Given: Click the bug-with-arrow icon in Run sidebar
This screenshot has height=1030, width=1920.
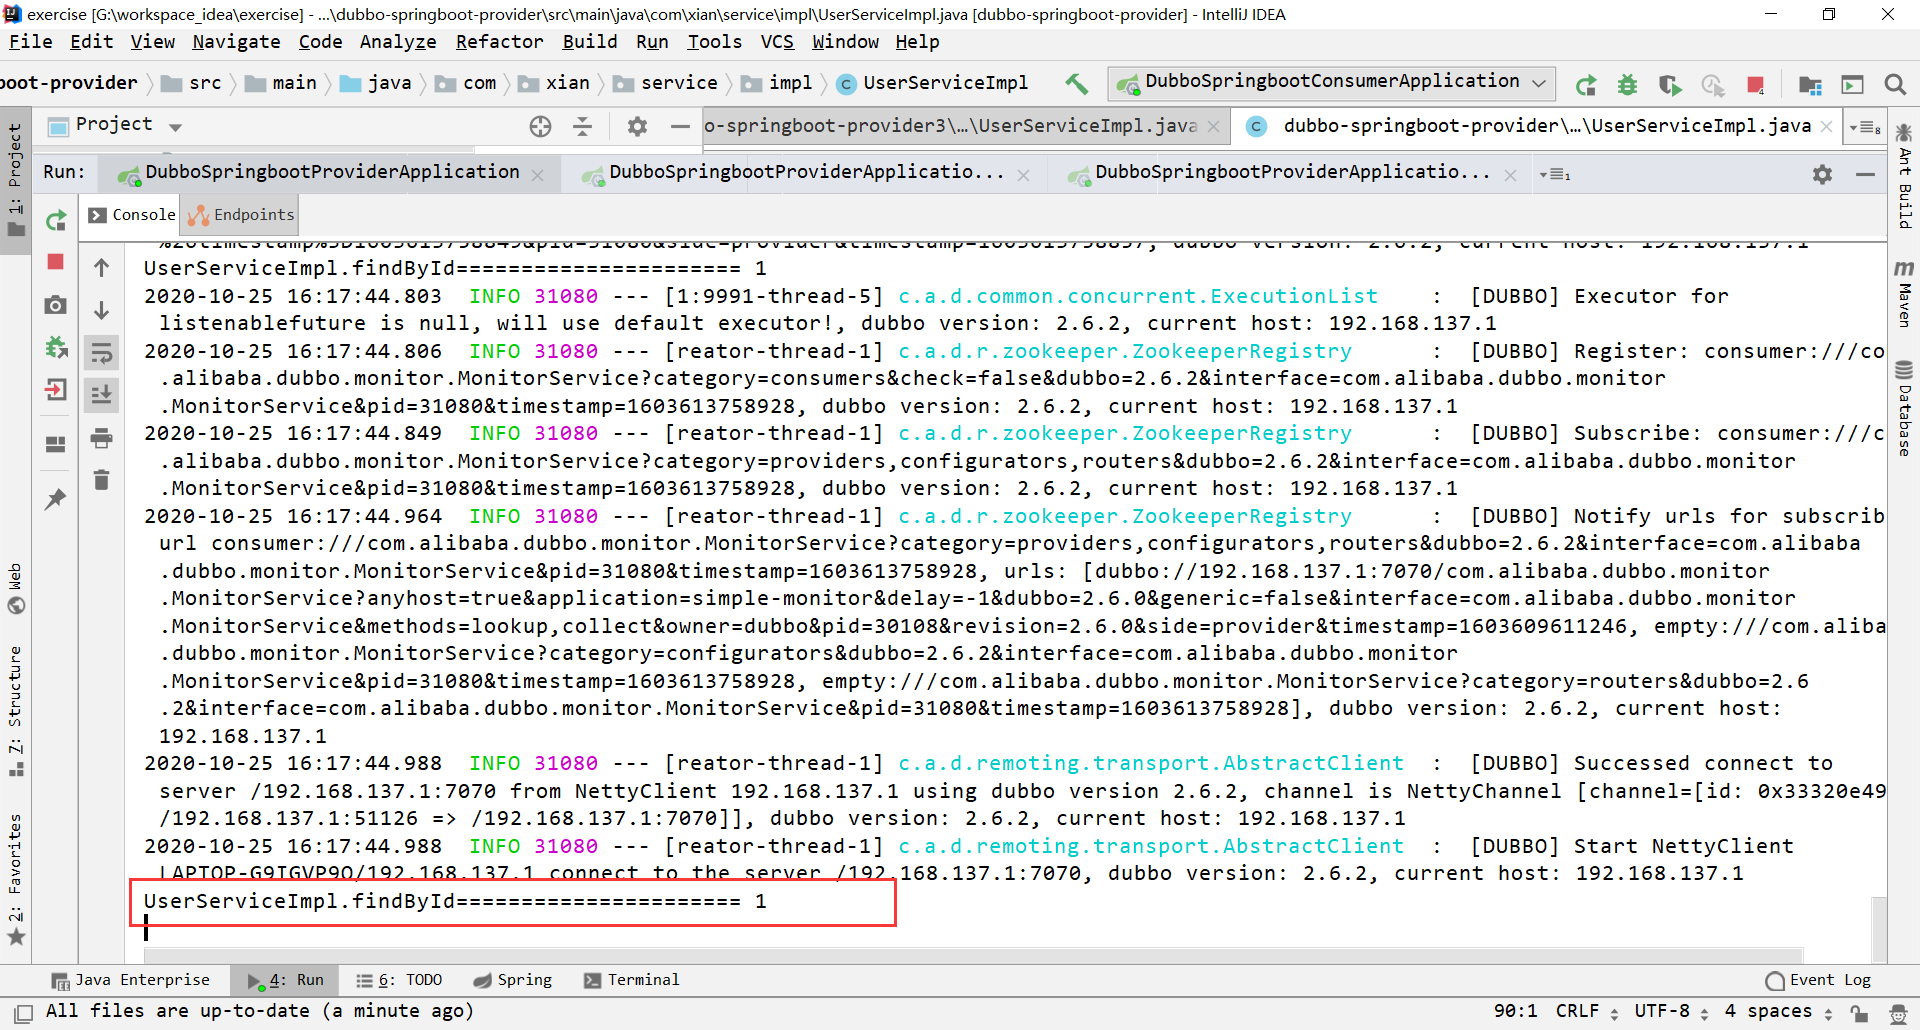Looking at the screenshot, I should (56, 347).
